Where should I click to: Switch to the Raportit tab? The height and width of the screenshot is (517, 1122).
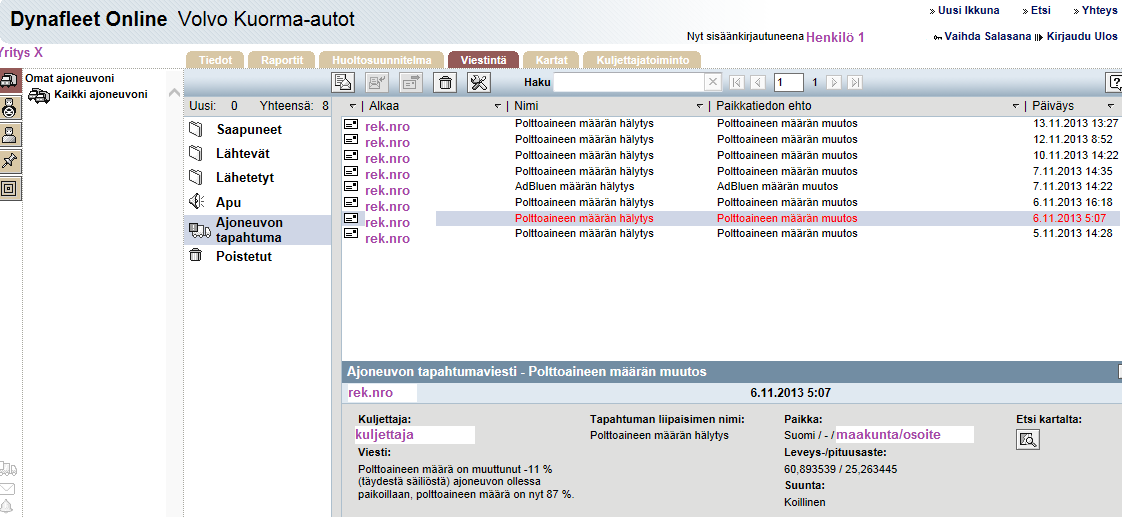pos(283,60)
